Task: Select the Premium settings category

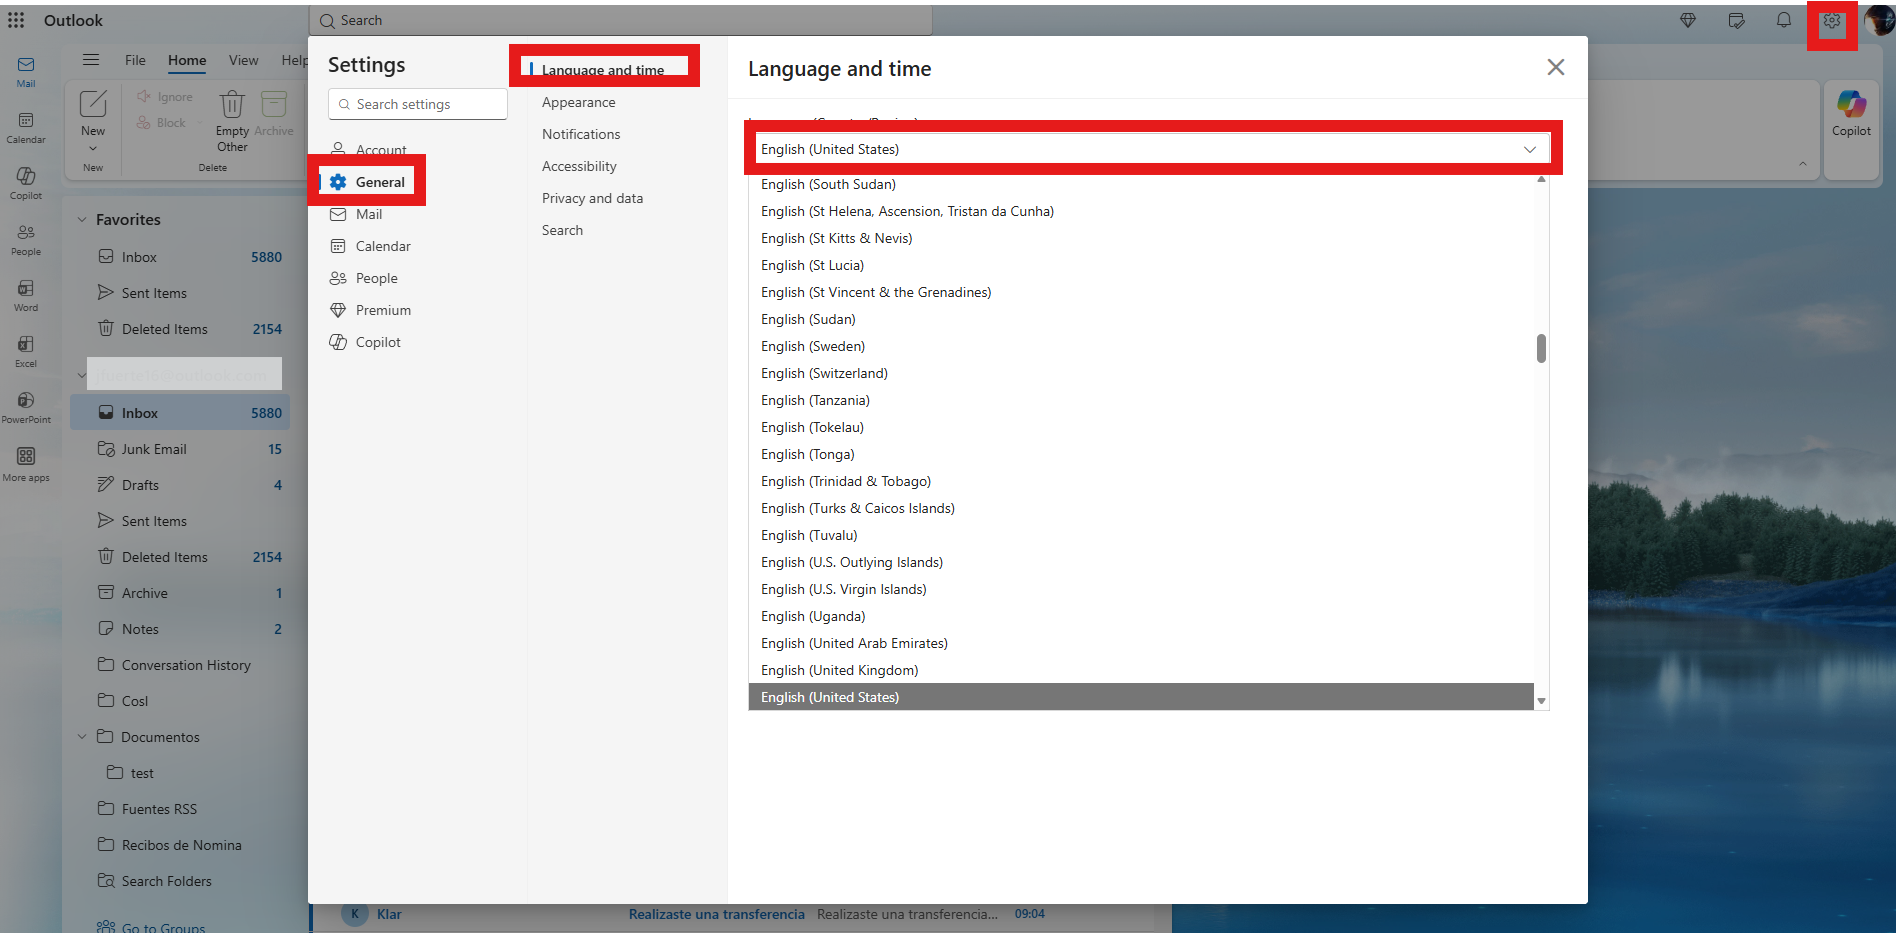Action: pyautogui.click(x=383, y=310)
